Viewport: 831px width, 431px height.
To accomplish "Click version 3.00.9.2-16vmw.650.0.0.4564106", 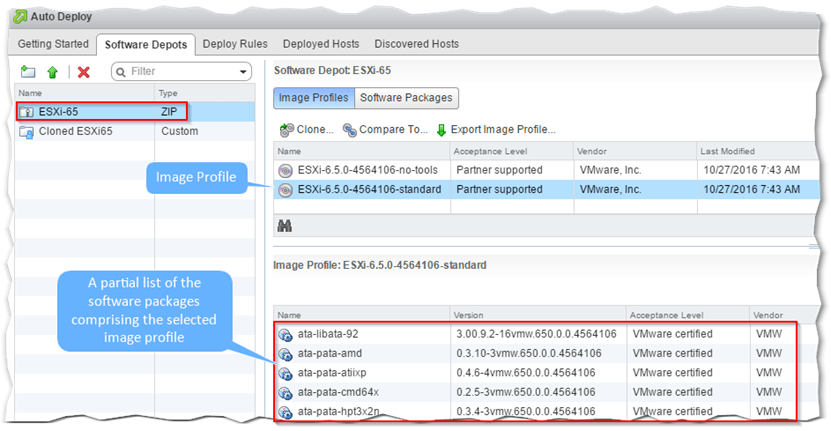I will pyautogui.click(x=536, y=334).
